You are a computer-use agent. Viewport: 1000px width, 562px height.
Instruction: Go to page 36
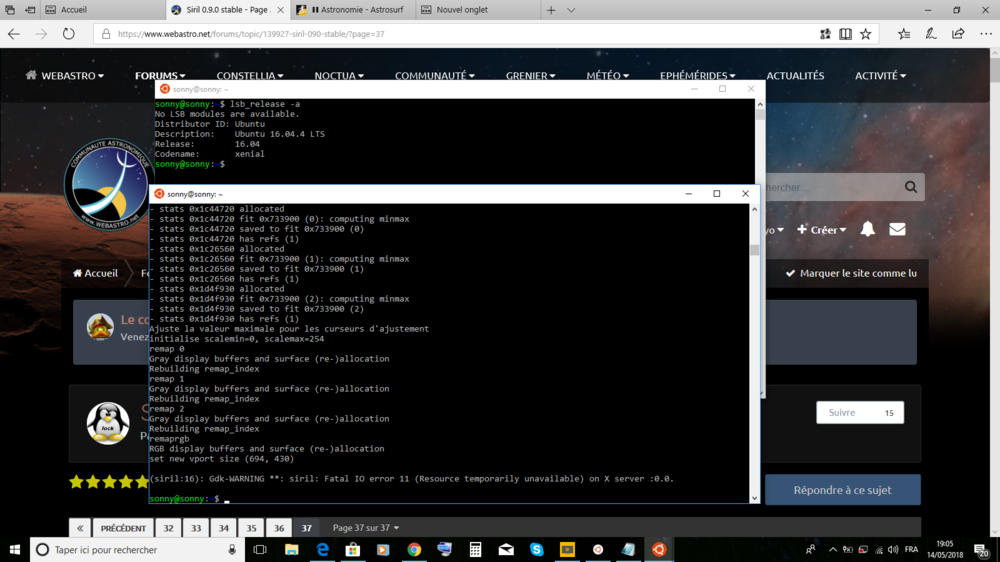click(279, 528)
